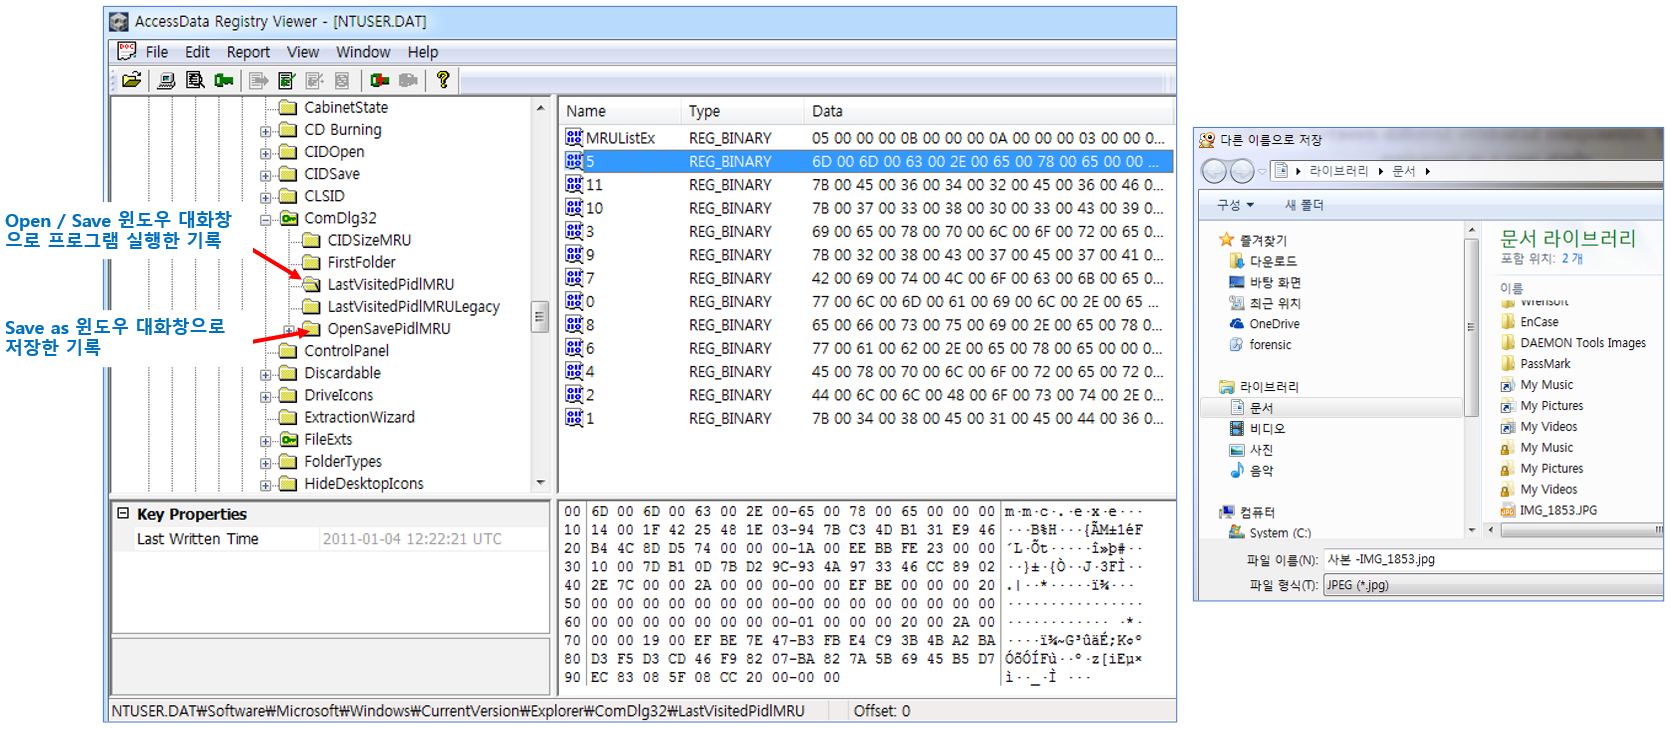
Task: Click the save dialog navigation pane scrollbar
Action: [1471, 327]
